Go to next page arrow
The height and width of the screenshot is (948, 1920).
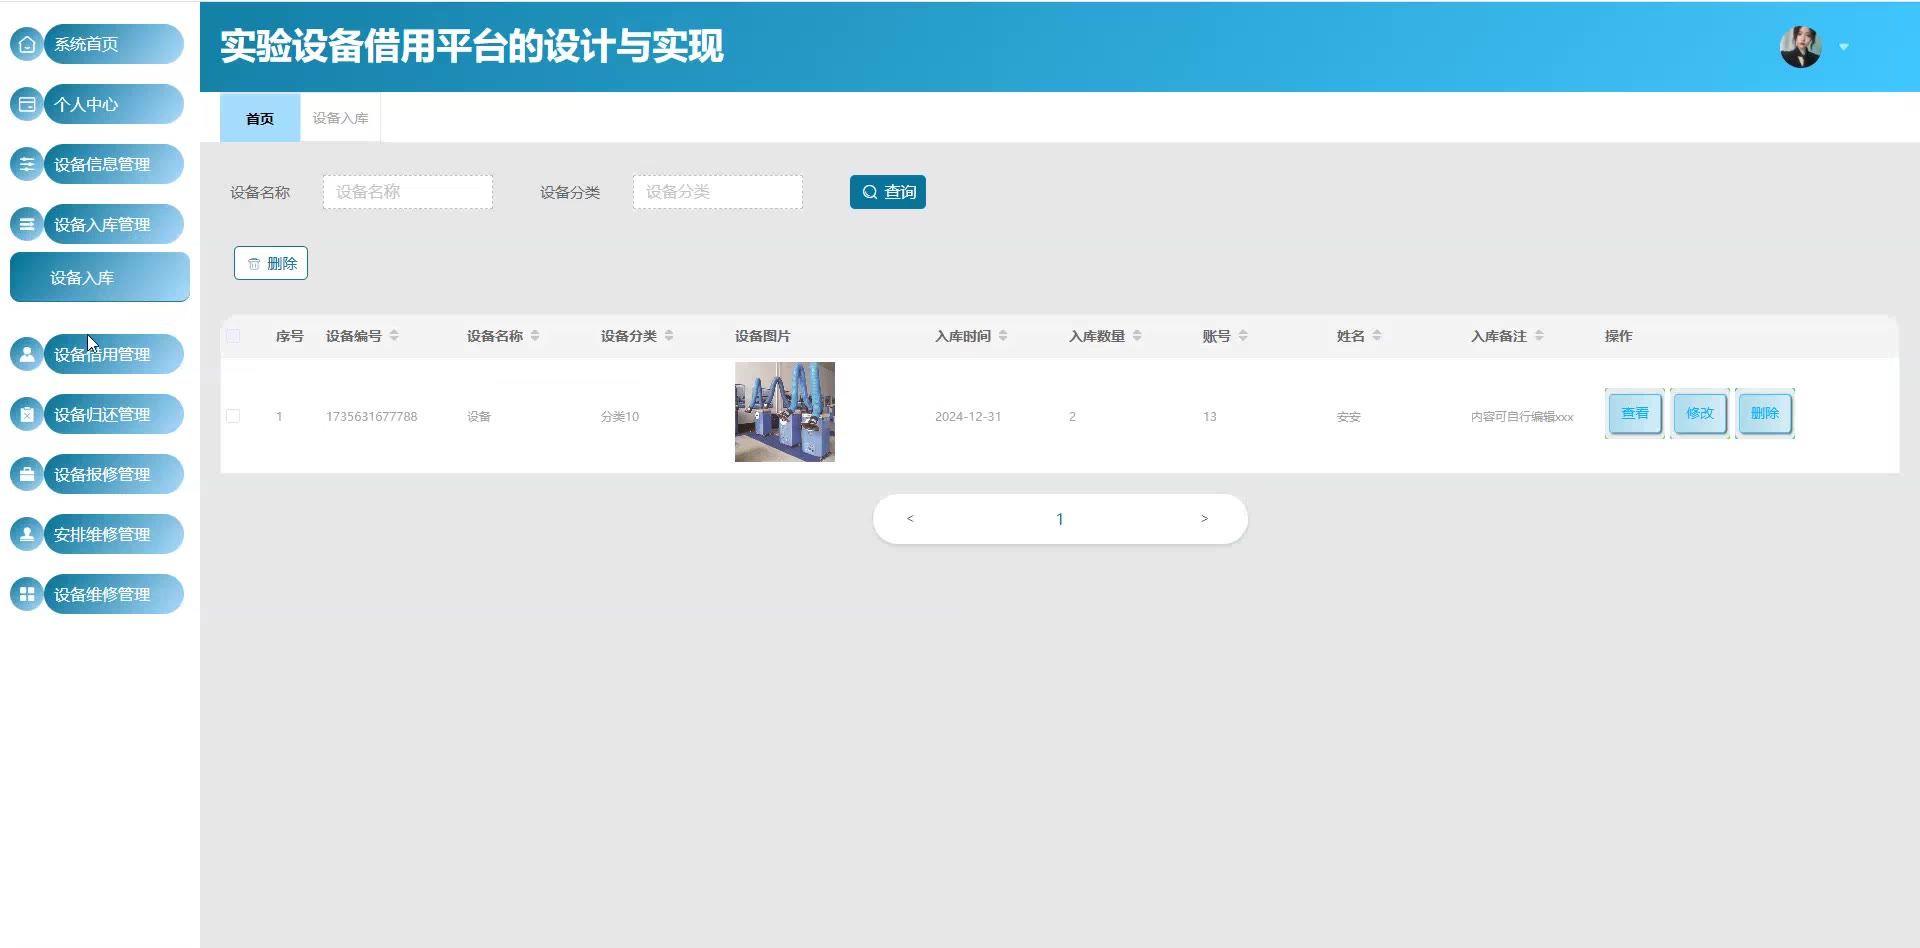1204,518
